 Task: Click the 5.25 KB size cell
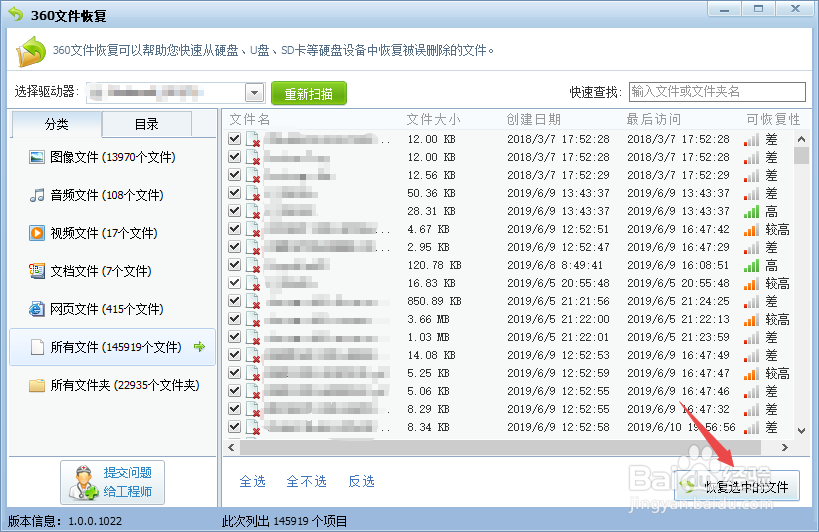pos(428,373)
